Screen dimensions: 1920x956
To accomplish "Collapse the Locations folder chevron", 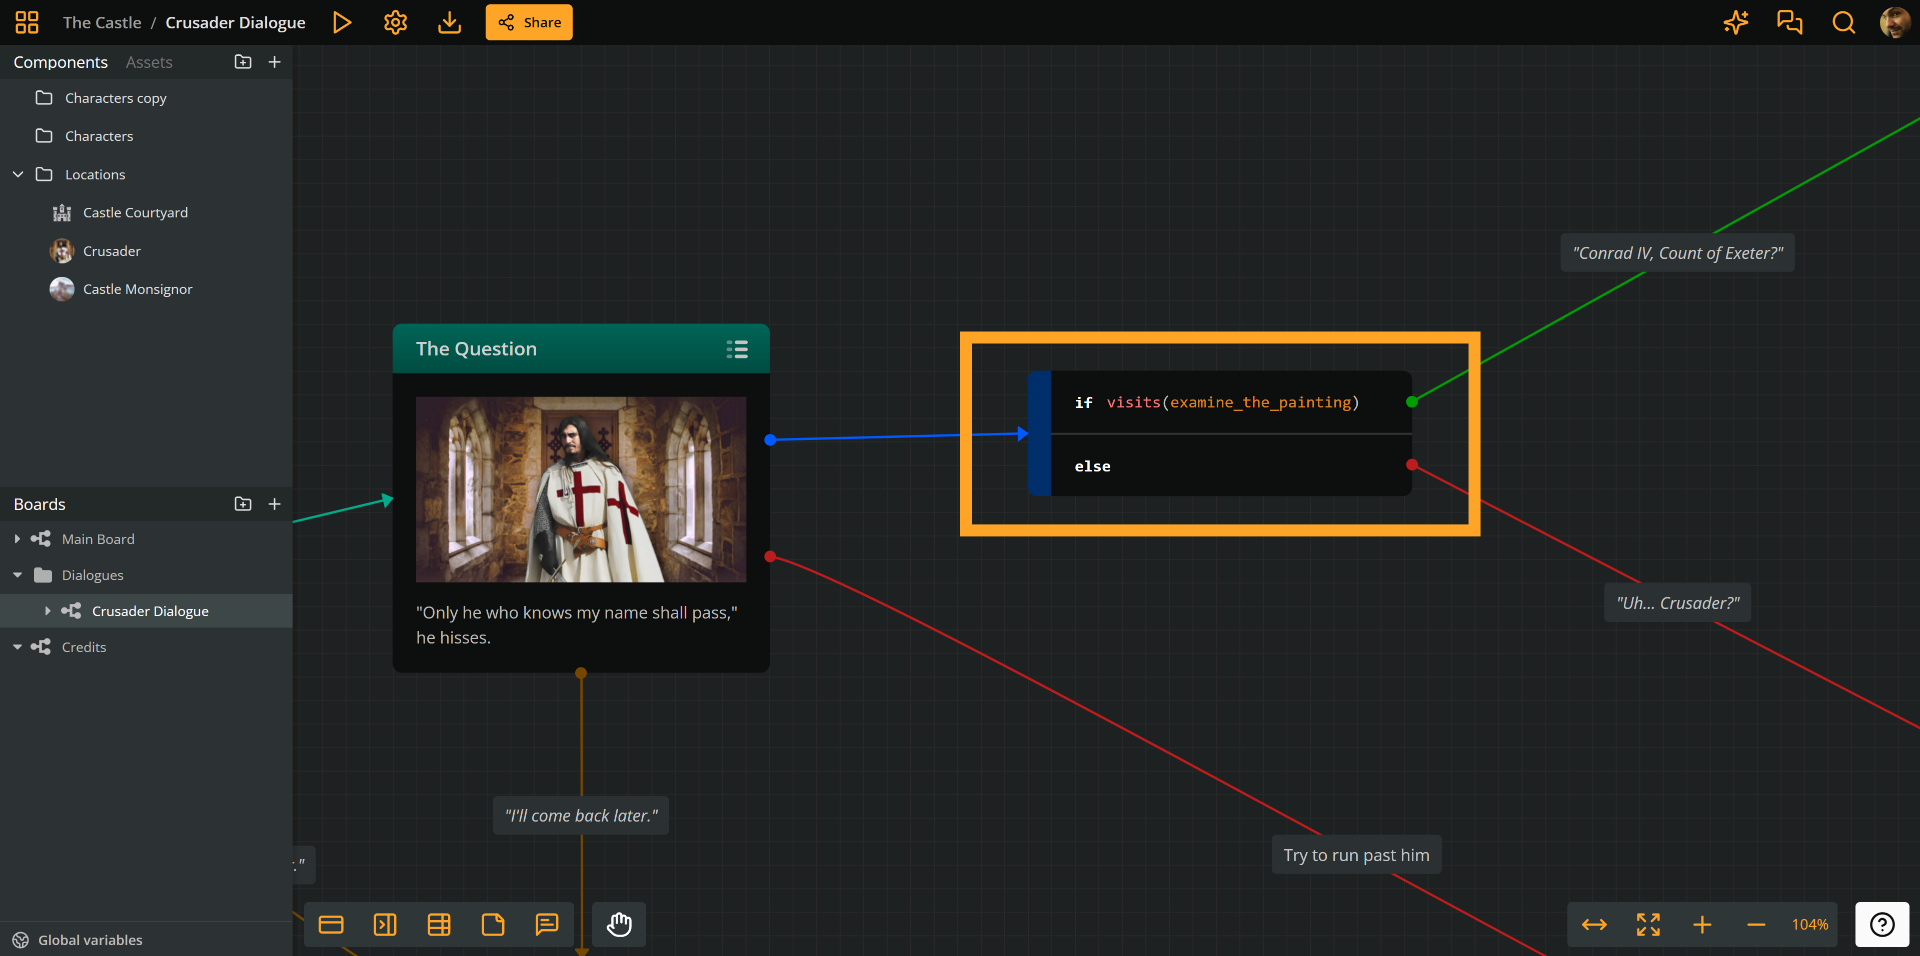I will coord(18,174).
